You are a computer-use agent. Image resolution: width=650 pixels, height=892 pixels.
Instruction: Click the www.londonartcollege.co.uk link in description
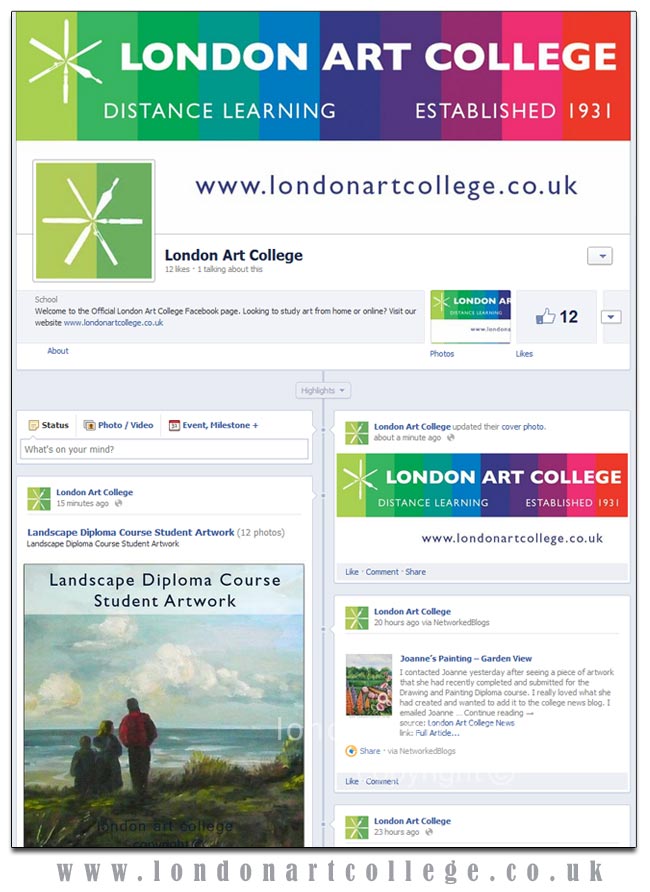tap(113, 323)
